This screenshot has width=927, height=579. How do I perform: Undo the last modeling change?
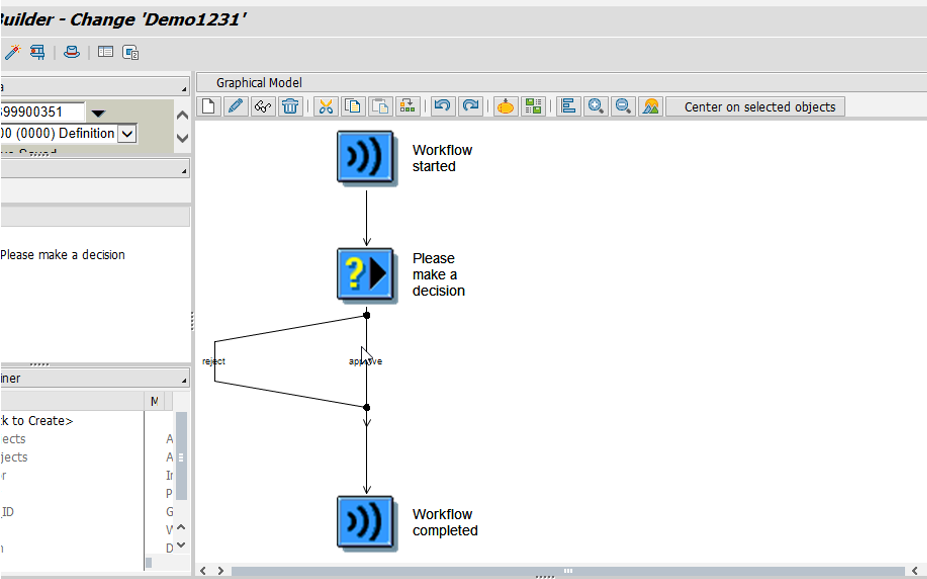441,106
